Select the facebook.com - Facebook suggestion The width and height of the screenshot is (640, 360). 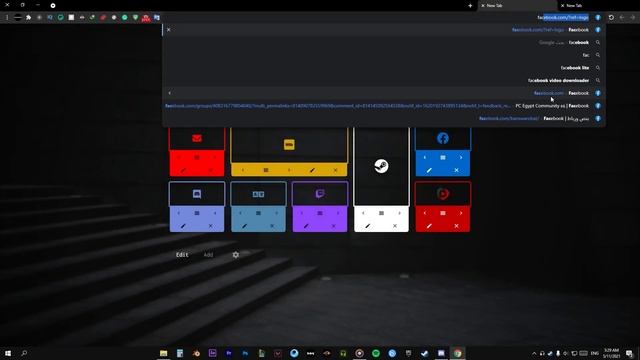[384, 93]
